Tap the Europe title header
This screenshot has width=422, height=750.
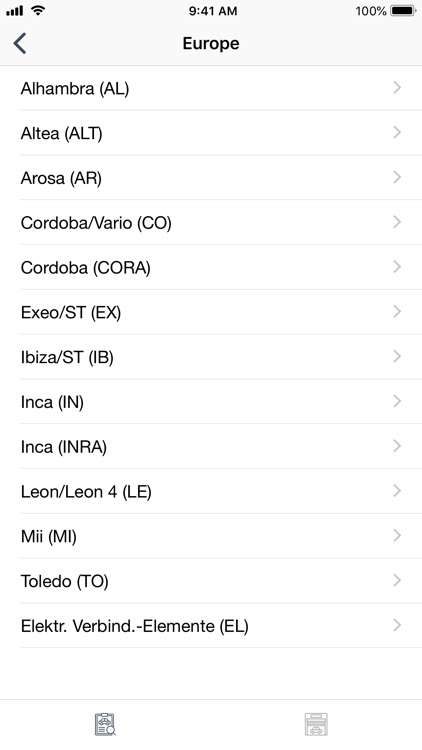[x=211, y=44]
